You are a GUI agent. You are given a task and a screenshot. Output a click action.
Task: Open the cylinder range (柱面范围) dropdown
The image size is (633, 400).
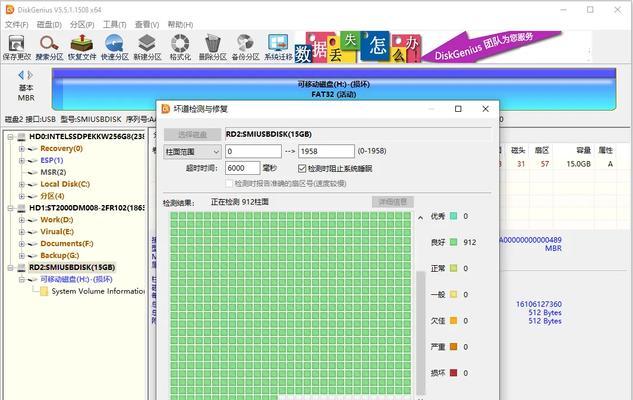point(192,152)
